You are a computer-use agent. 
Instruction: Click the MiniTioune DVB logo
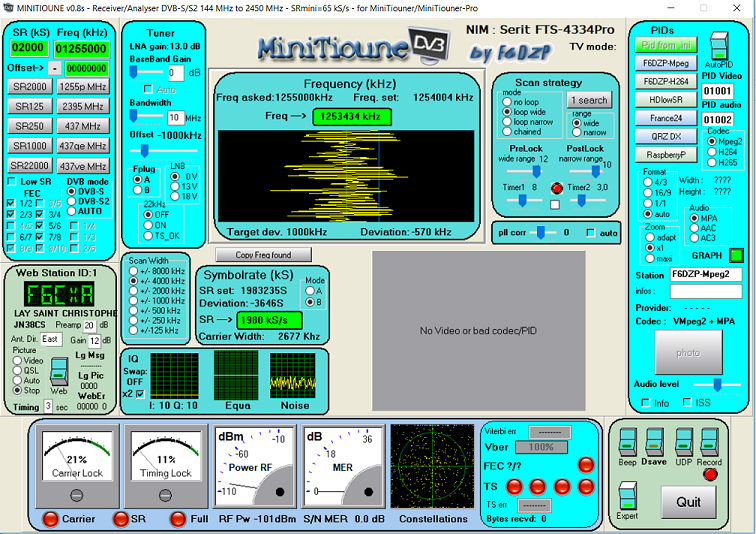(353, 47)
